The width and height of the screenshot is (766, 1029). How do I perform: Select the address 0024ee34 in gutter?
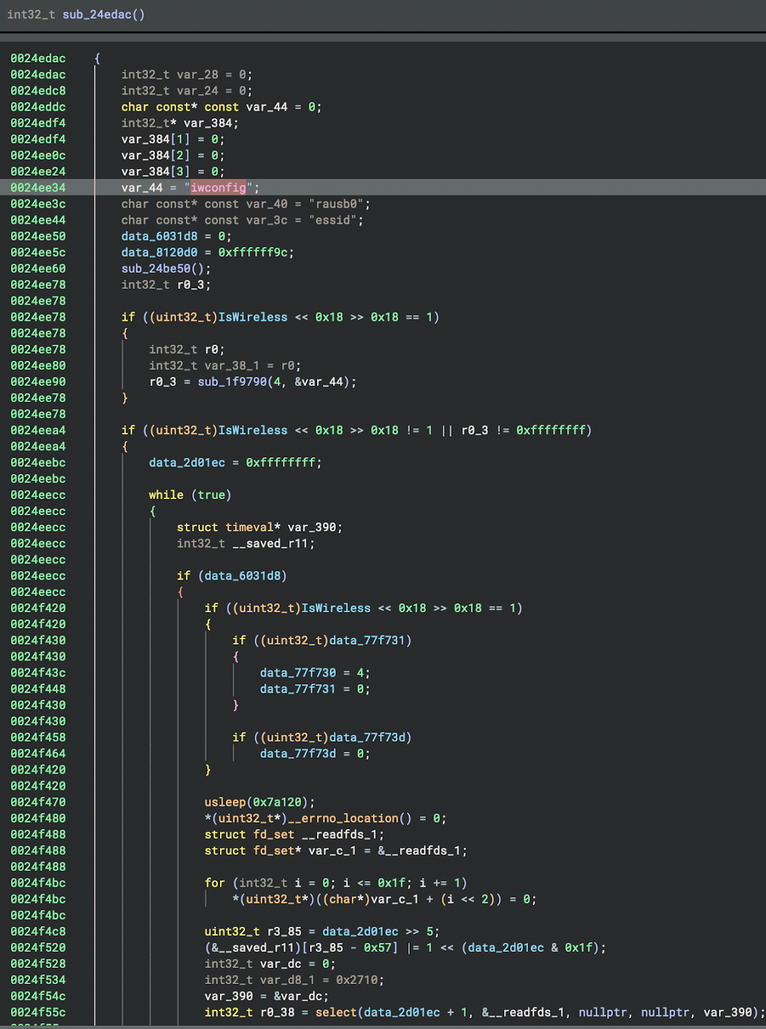(x=38, y=187)
